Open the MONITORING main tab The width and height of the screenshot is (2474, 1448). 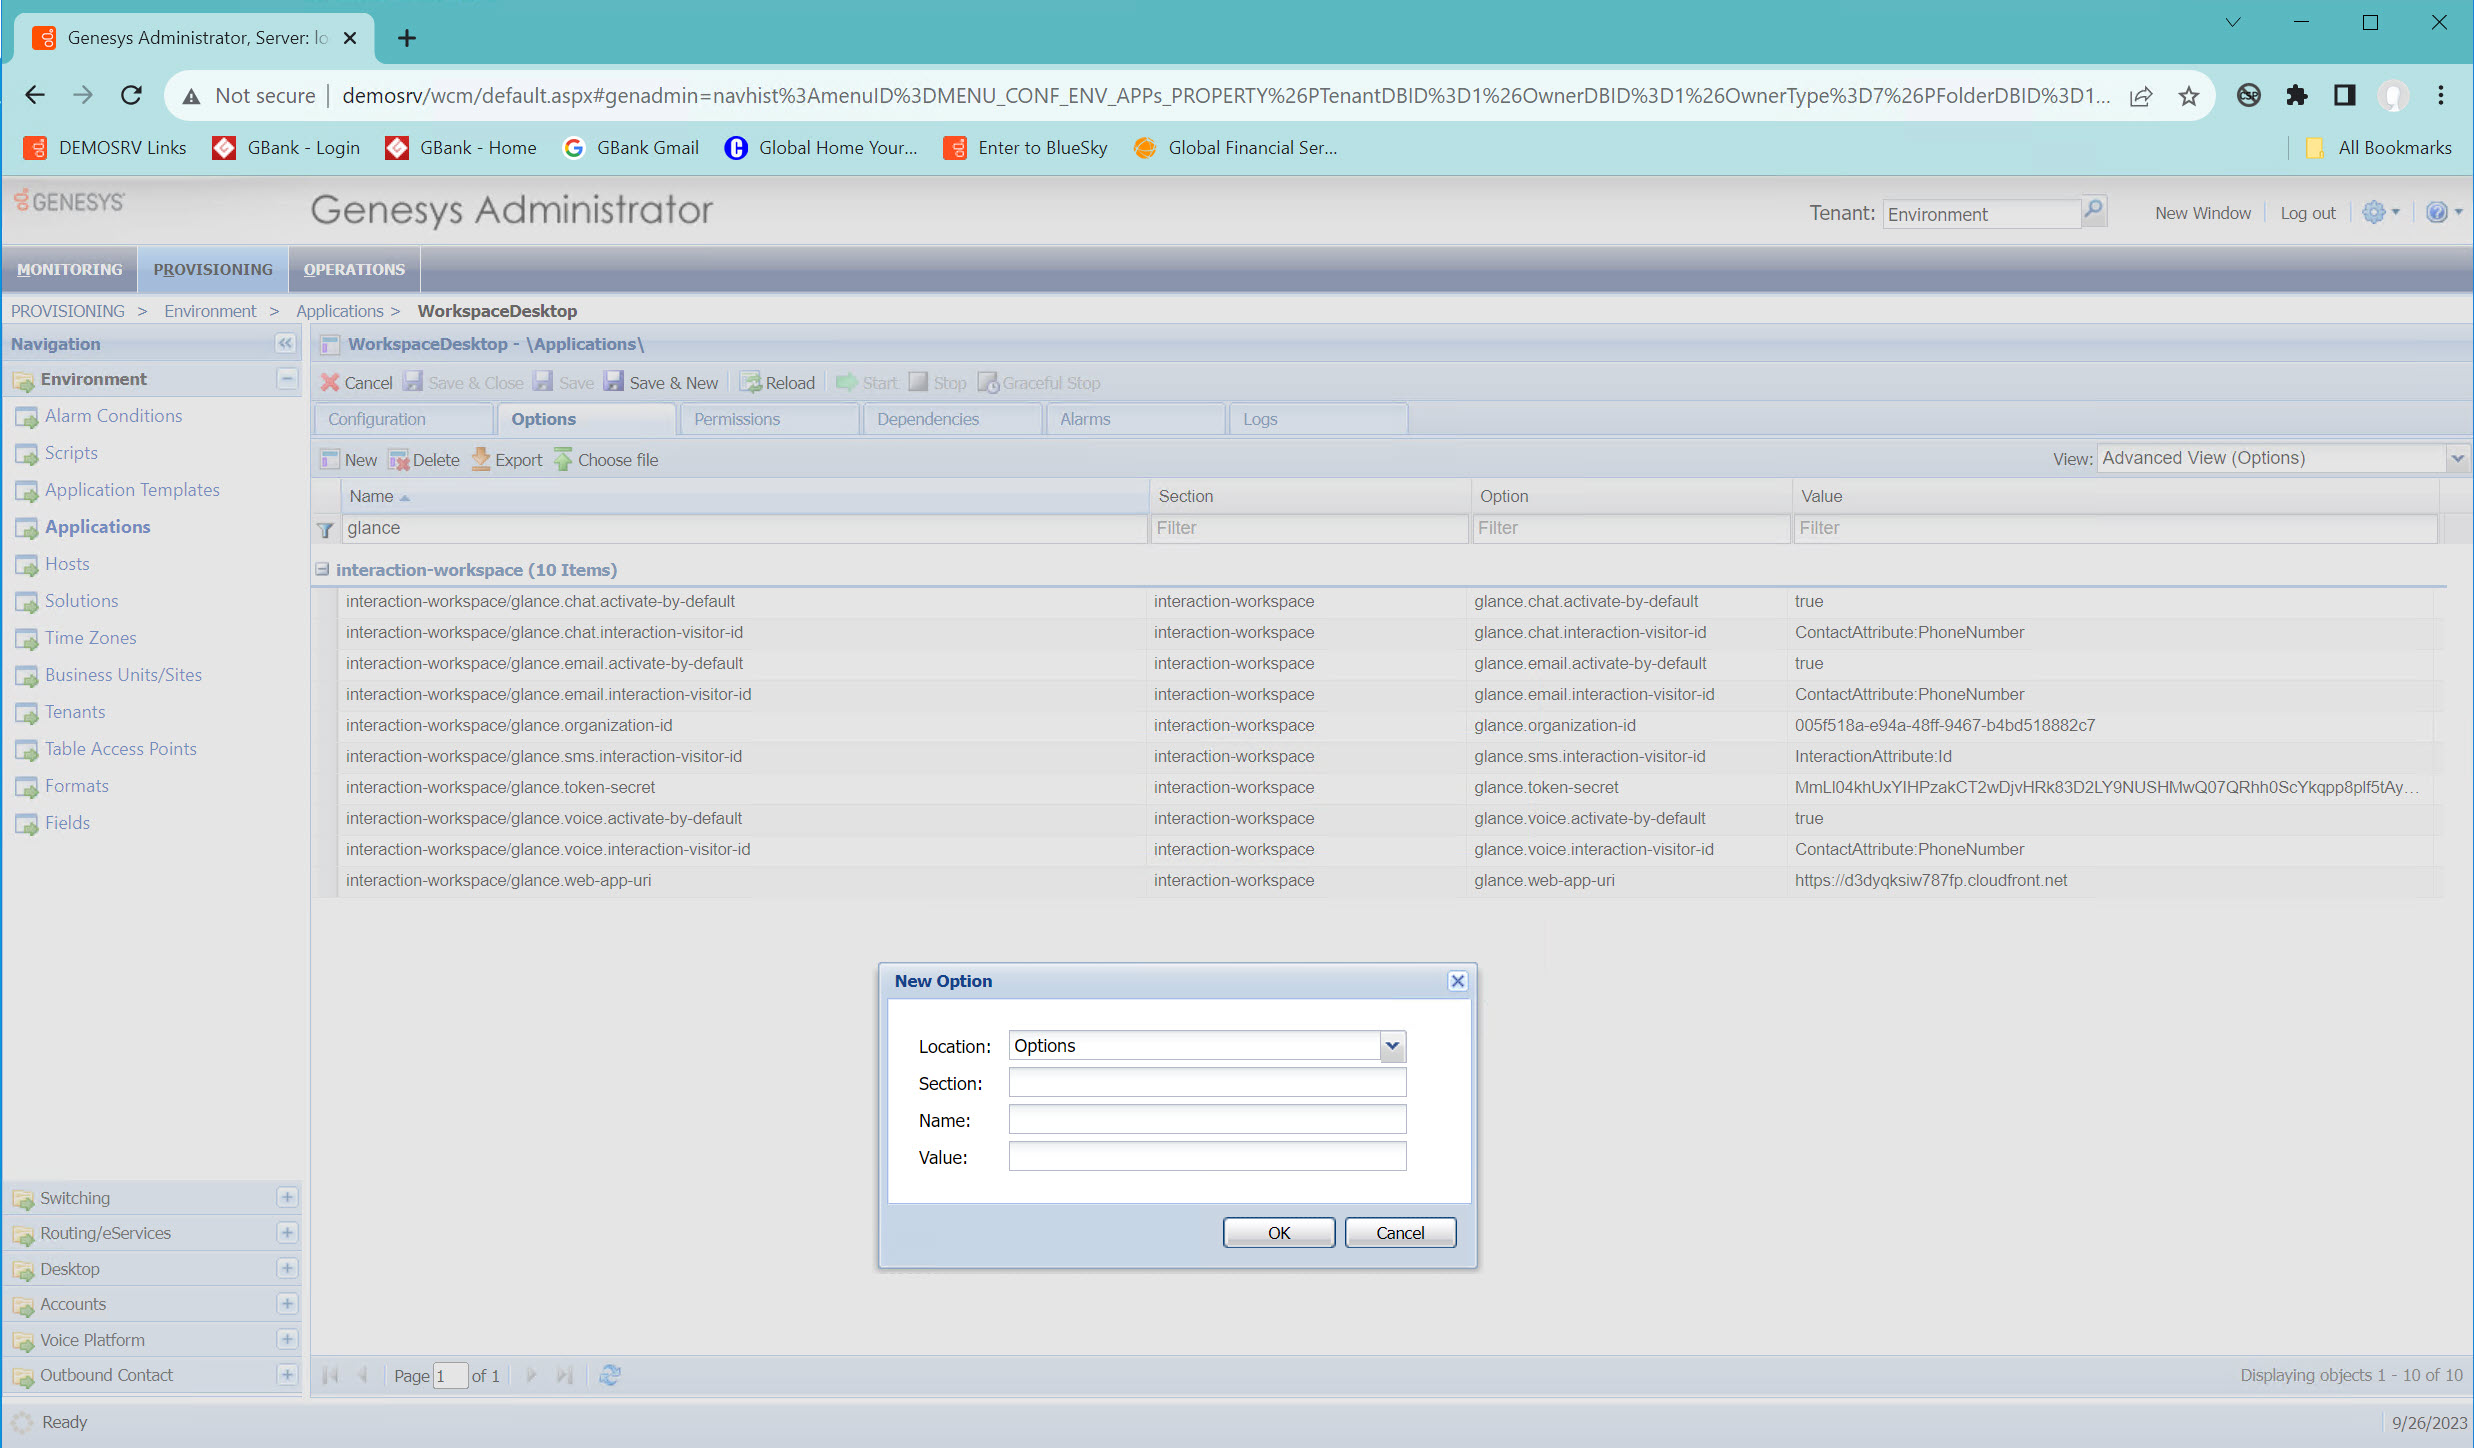[70, 269]
